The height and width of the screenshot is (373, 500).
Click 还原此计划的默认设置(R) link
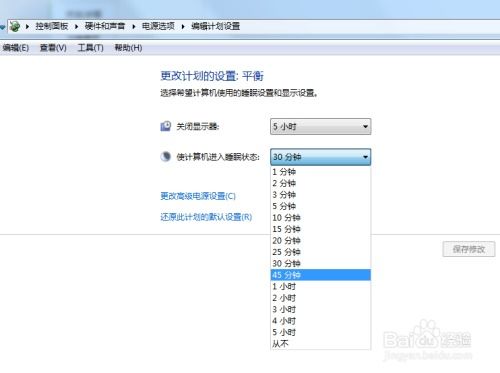[206, 217]
